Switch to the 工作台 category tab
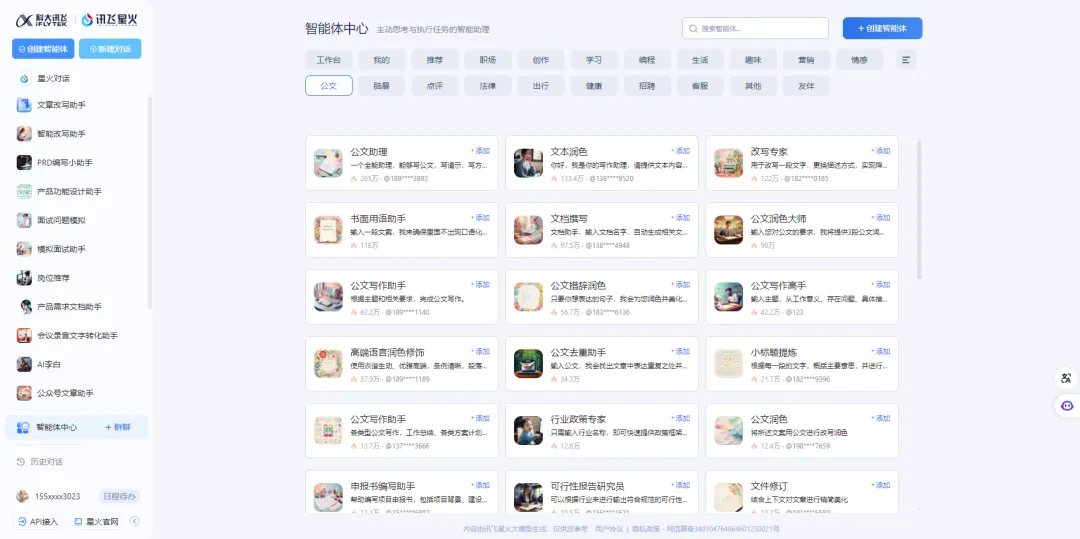Viewport: 1080px width, 539px height. click(x=329, y=60)
